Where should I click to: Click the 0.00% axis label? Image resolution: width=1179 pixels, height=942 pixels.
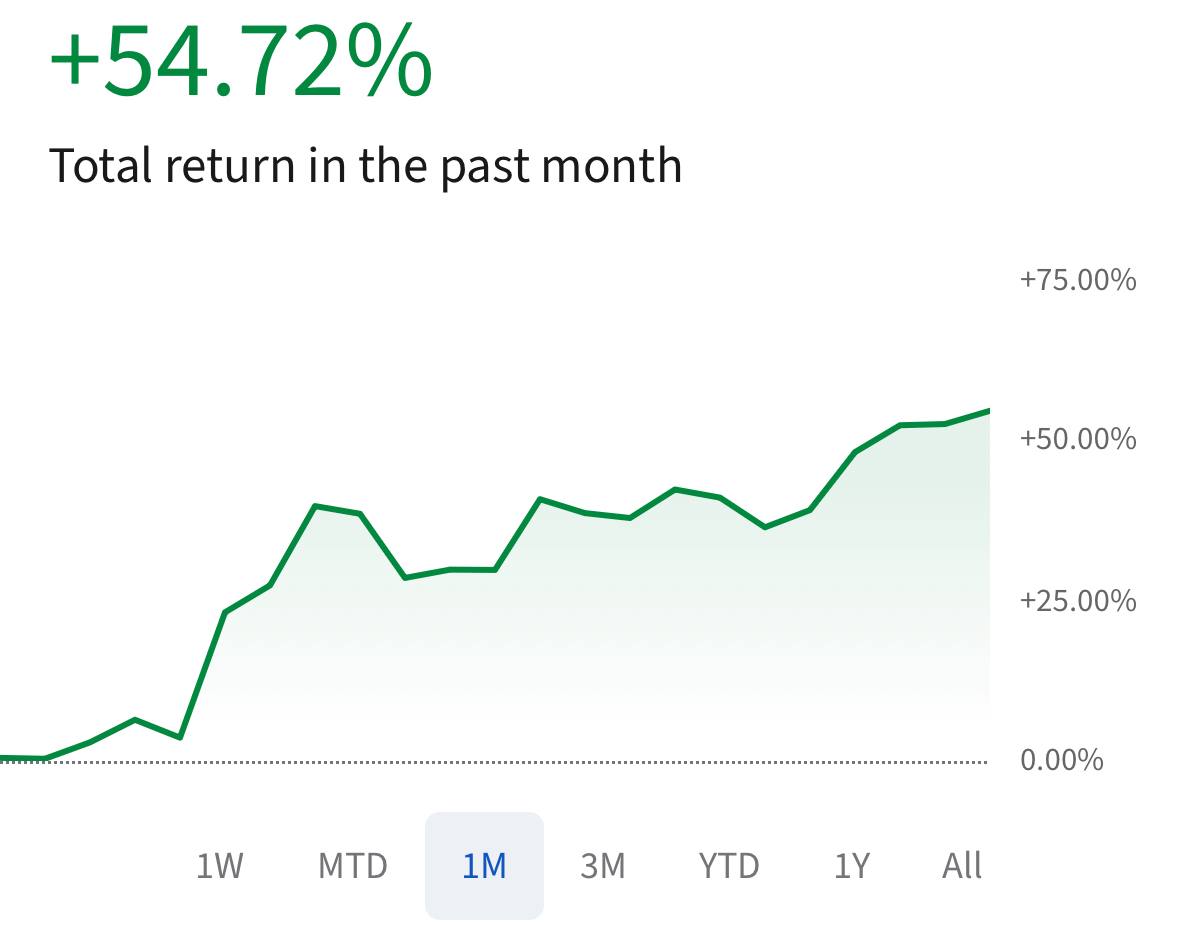pyautogui.click(x=1061, y=761)
